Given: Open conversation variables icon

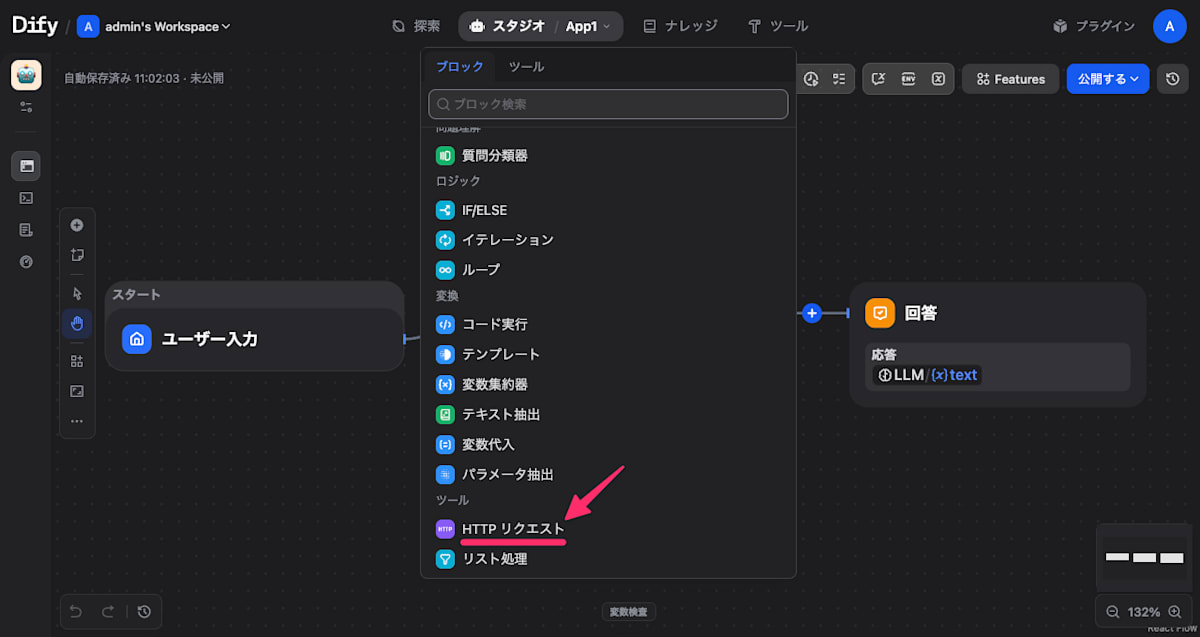Looking at the screenshot, I should 879,79.
